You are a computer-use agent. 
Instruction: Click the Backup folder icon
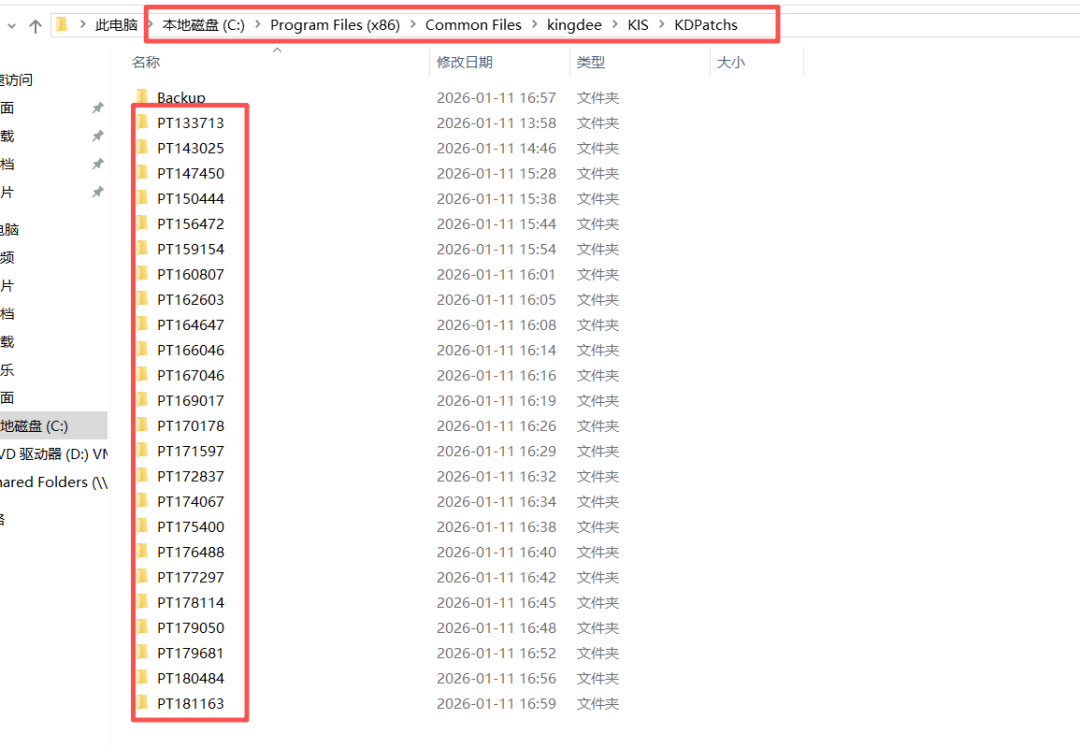click(142, 97)
